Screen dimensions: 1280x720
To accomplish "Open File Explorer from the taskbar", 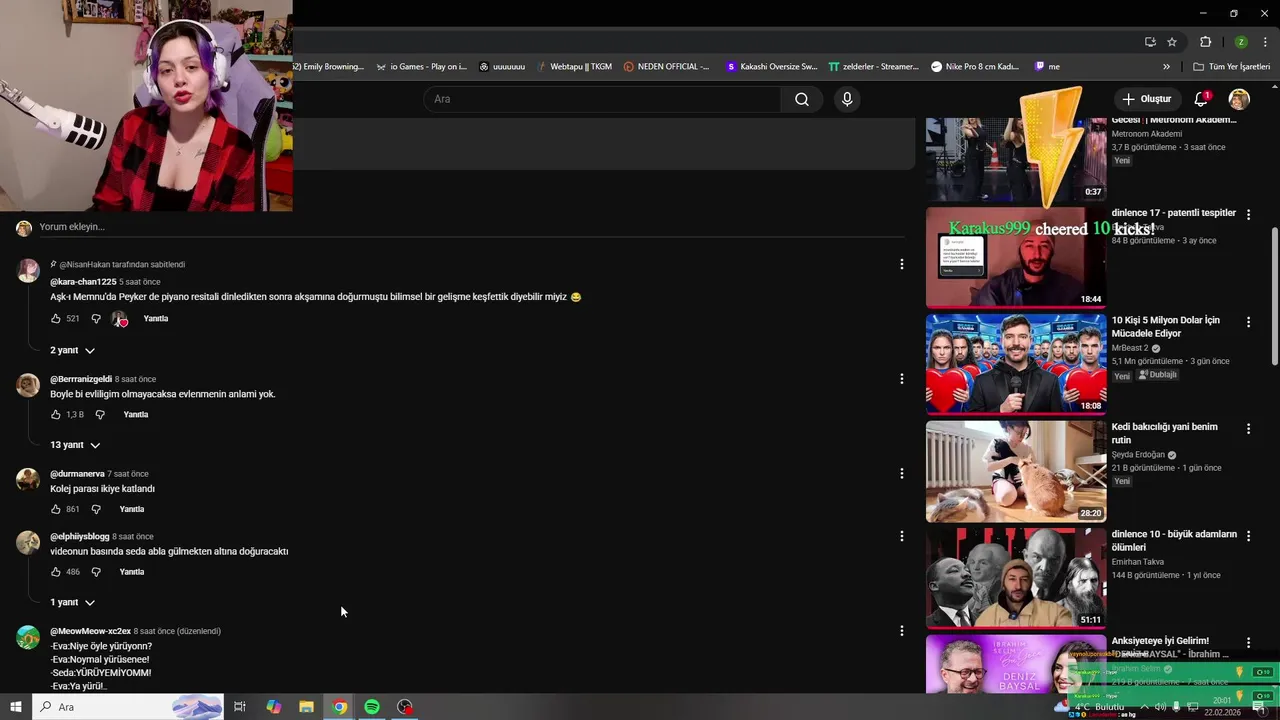I will [306, 707].
